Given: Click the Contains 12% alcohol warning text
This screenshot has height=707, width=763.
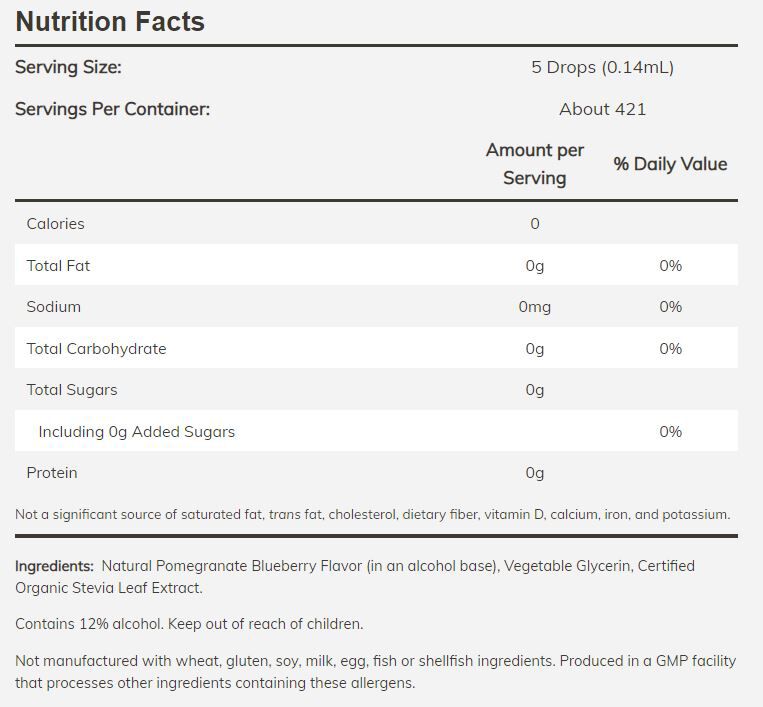Looking at the screenshot, I should click(189, 624).
